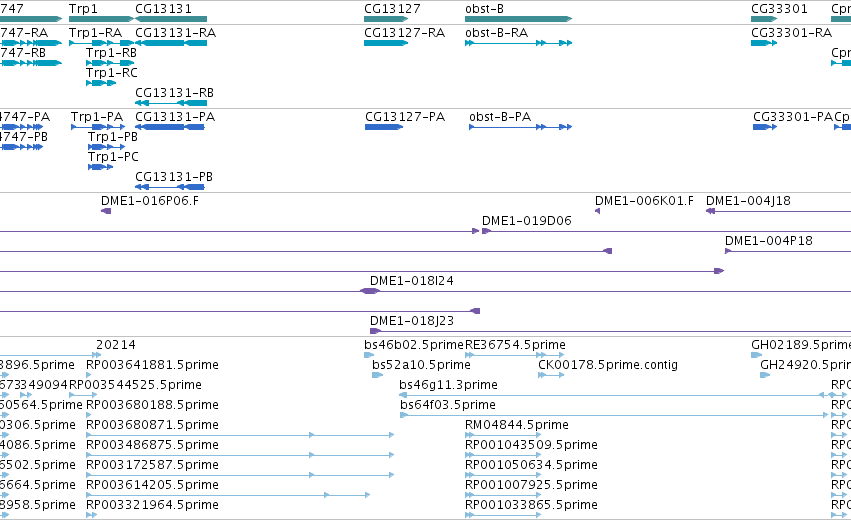Select the Trp1 gene glyph

[101, 19]
